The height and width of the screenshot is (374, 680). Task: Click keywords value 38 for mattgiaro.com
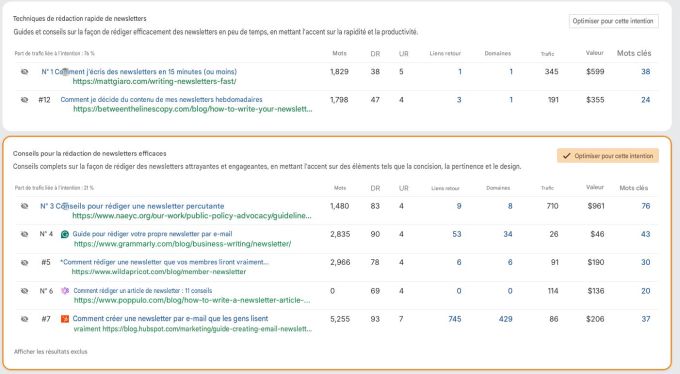pos(646,72)
